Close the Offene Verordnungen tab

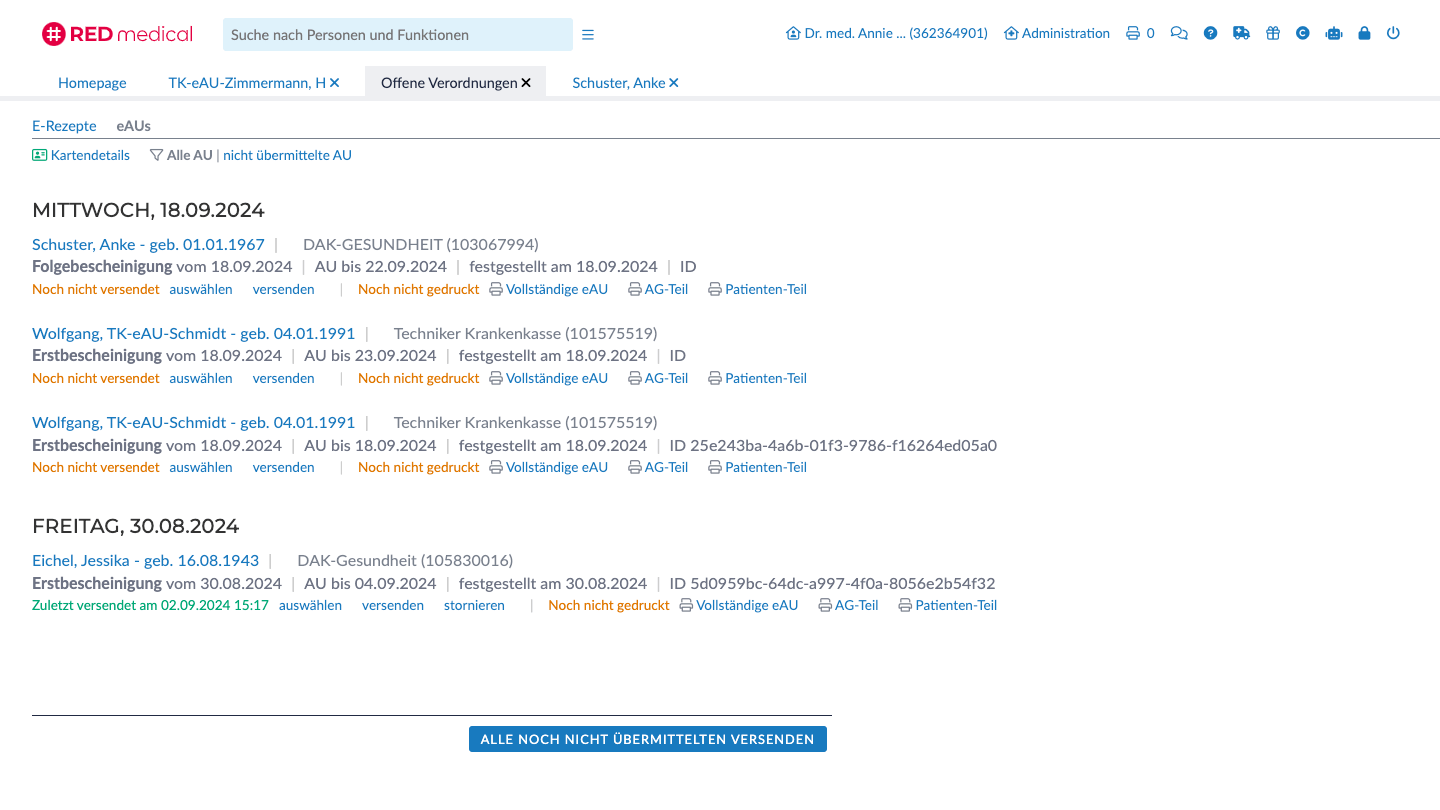pos(526,83)
